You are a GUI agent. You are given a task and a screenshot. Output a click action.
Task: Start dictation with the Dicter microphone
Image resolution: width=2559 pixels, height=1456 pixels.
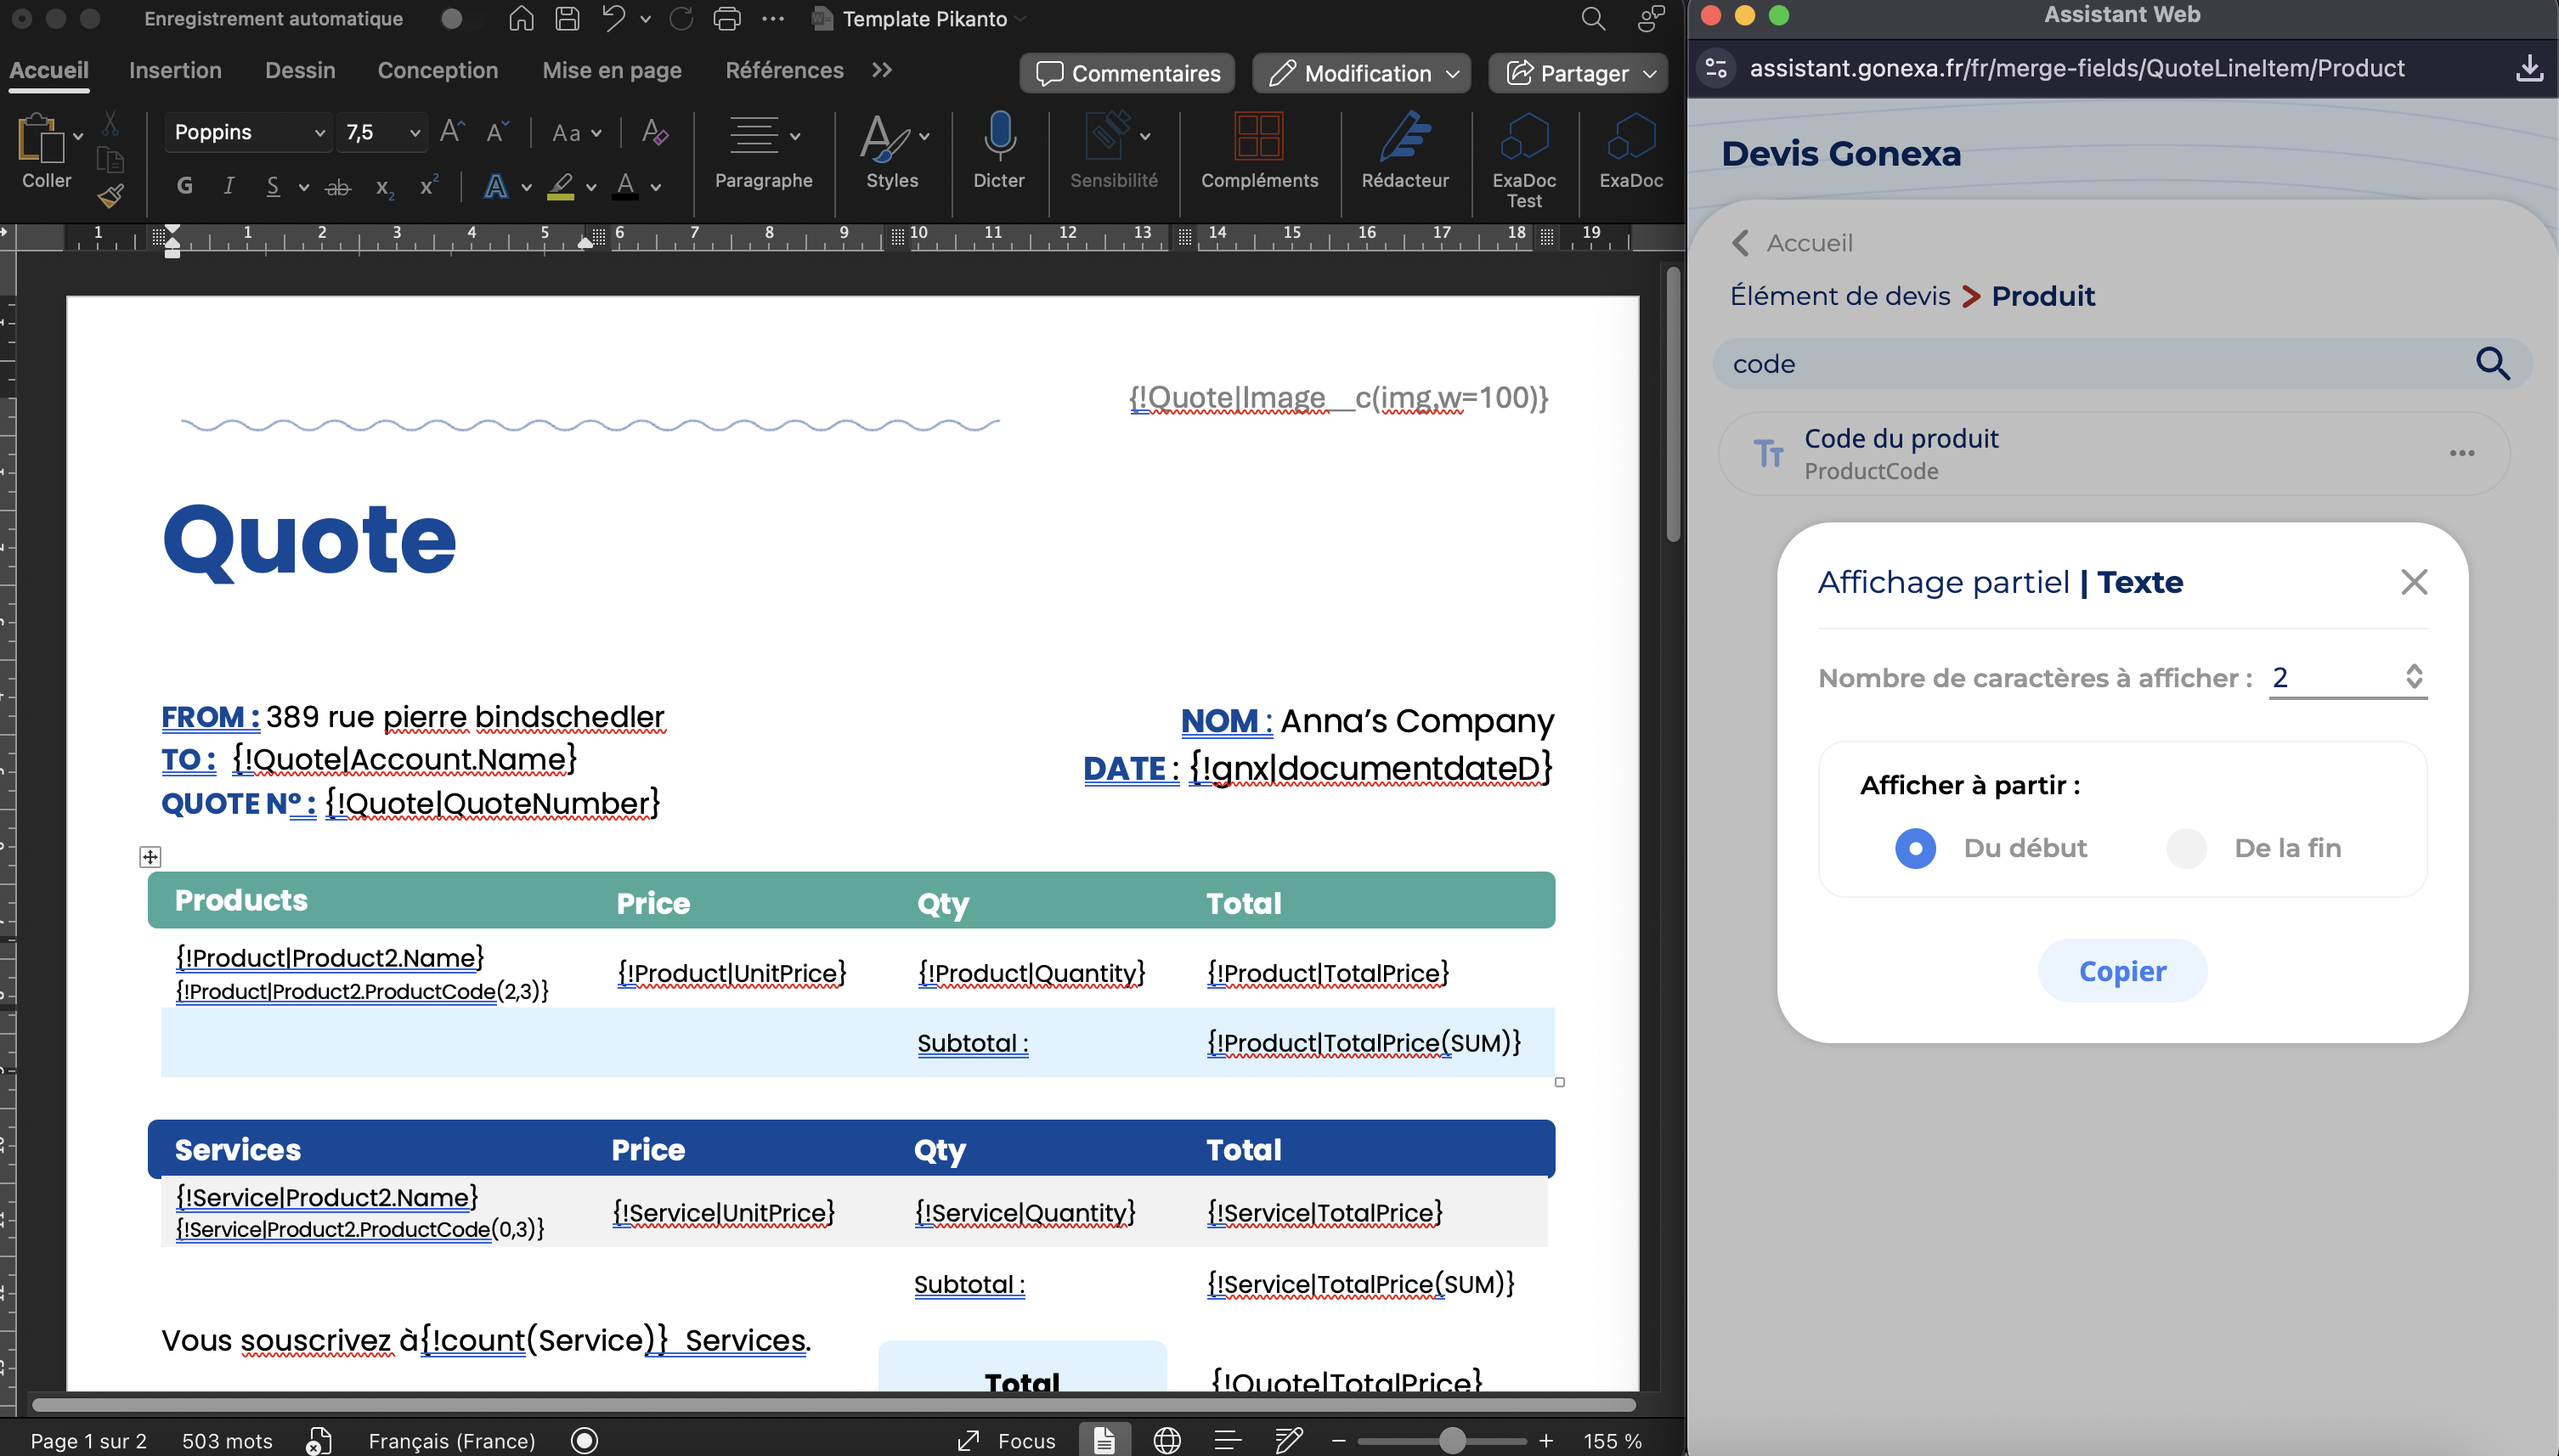point(999,136)
